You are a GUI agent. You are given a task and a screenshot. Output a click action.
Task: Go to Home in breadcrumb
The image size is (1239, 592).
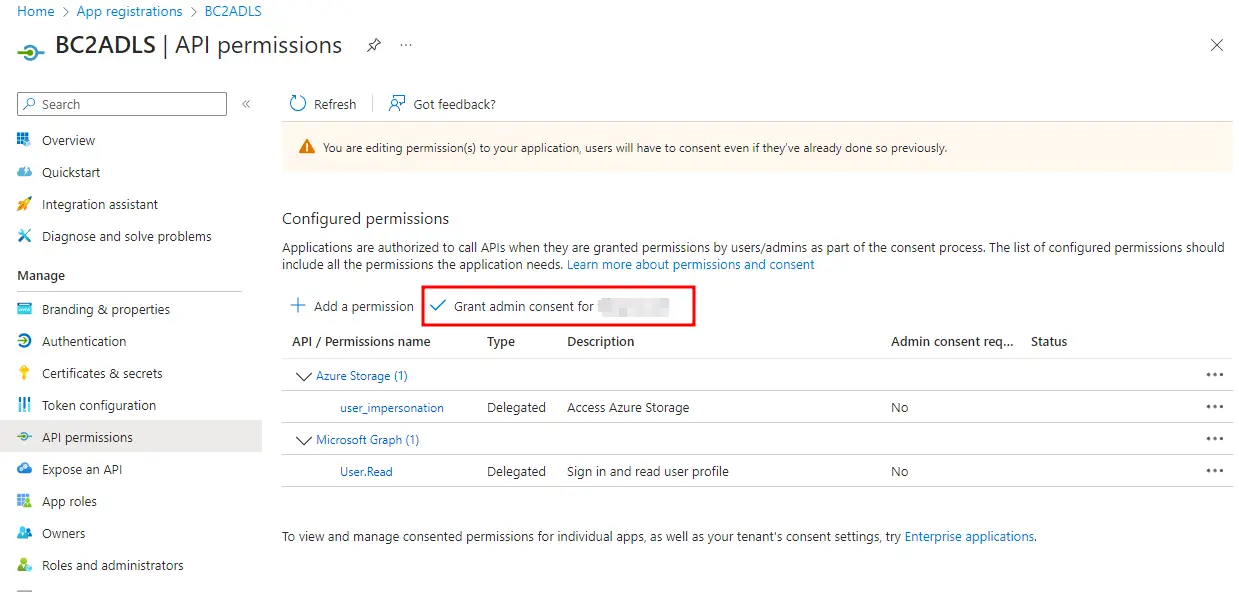36,11
